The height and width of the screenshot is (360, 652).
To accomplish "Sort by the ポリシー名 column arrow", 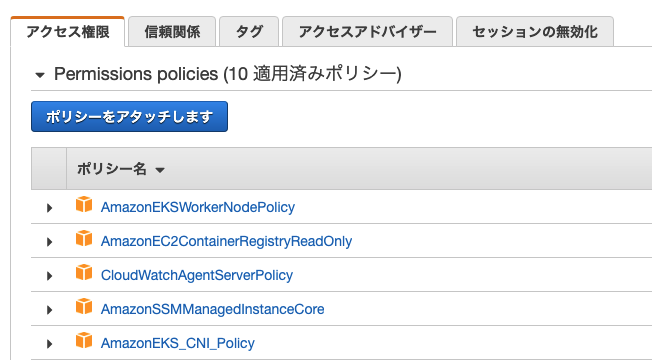I will (x=160, y=170).
